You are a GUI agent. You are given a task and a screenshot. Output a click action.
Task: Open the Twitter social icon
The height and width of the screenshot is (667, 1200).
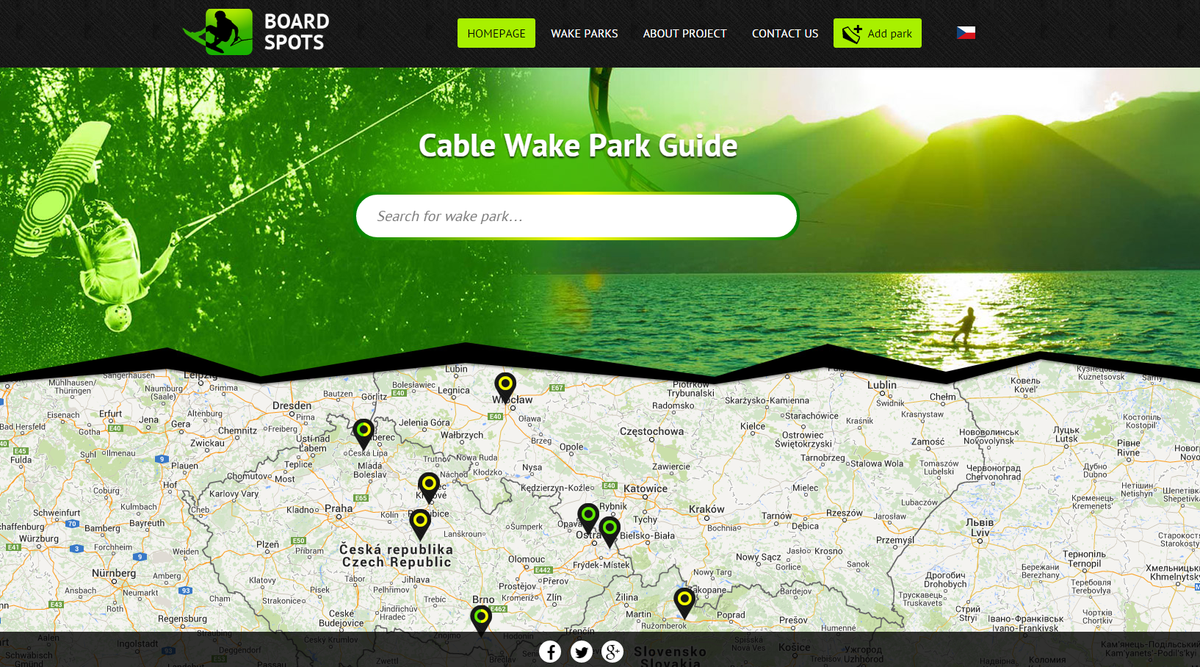582,652
